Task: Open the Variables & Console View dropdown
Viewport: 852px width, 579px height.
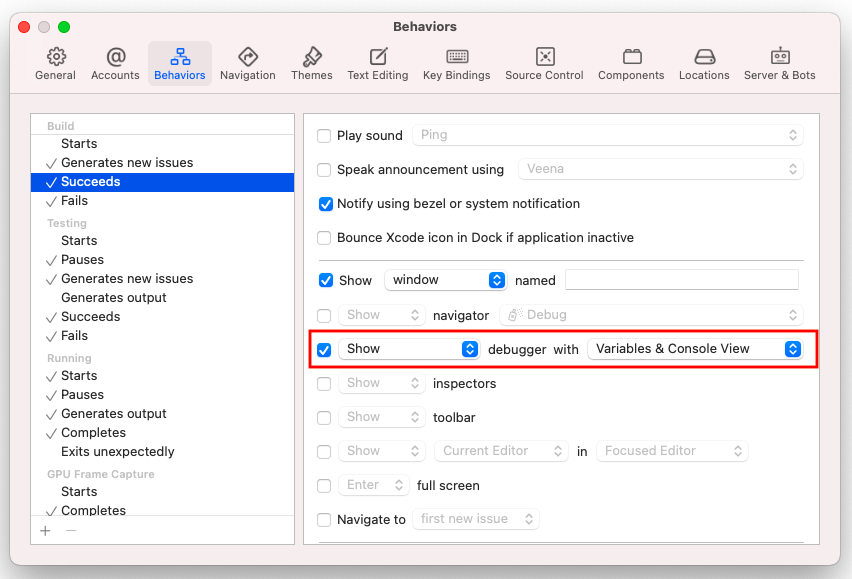Action: [697, 349]
